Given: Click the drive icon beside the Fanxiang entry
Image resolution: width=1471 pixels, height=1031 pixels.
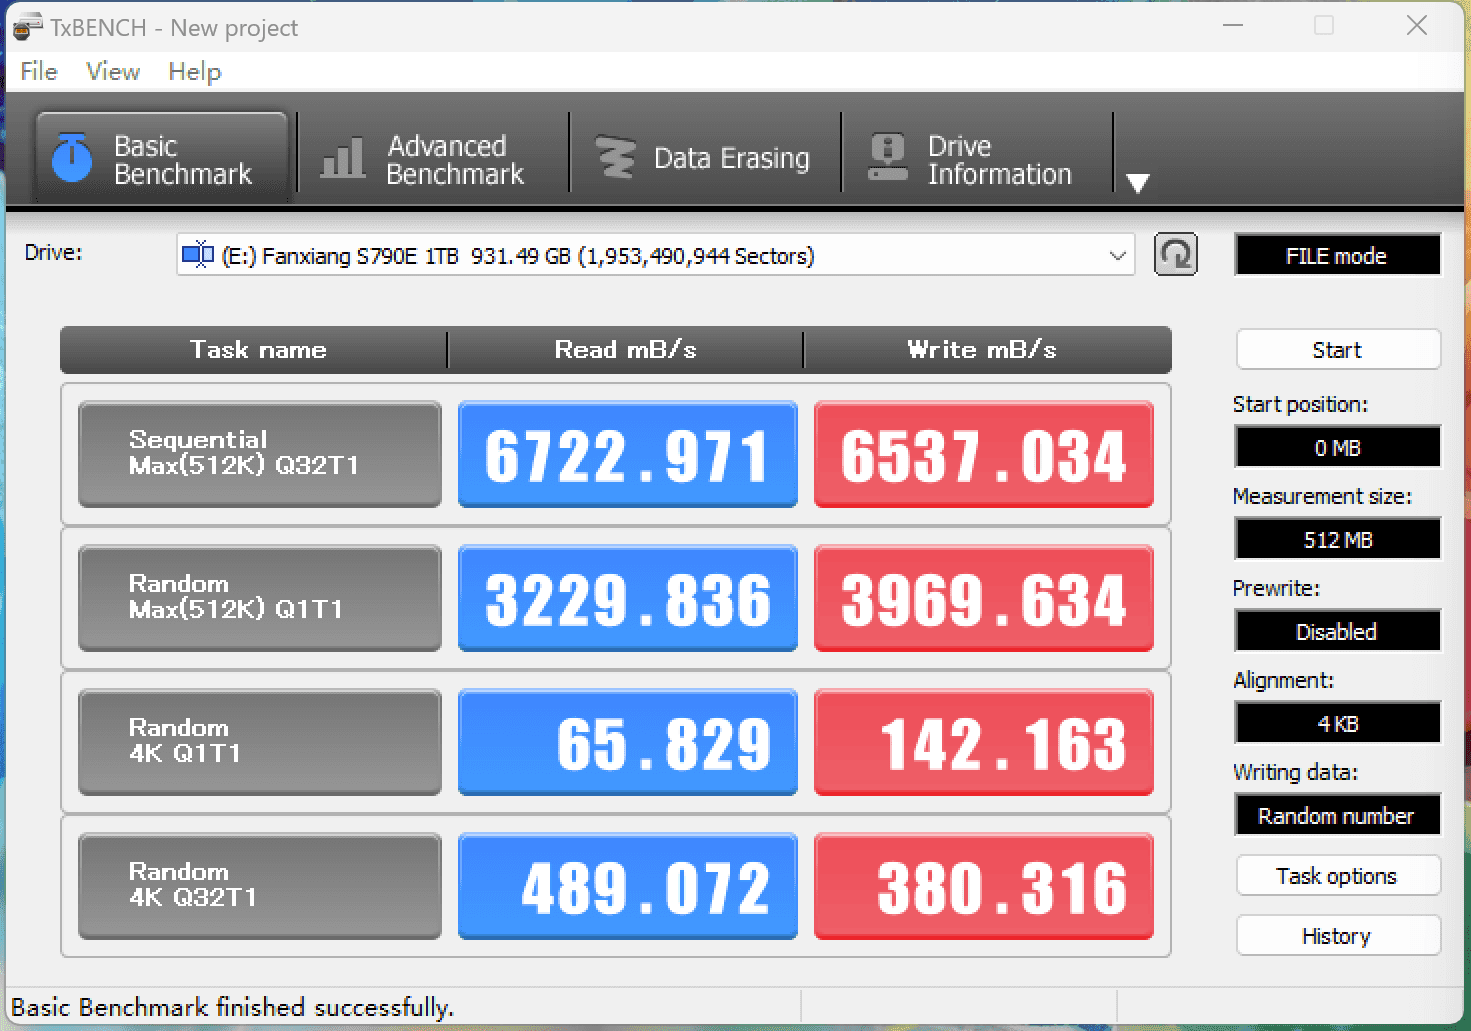Looking at the screenshot, I should coord(197,256).
